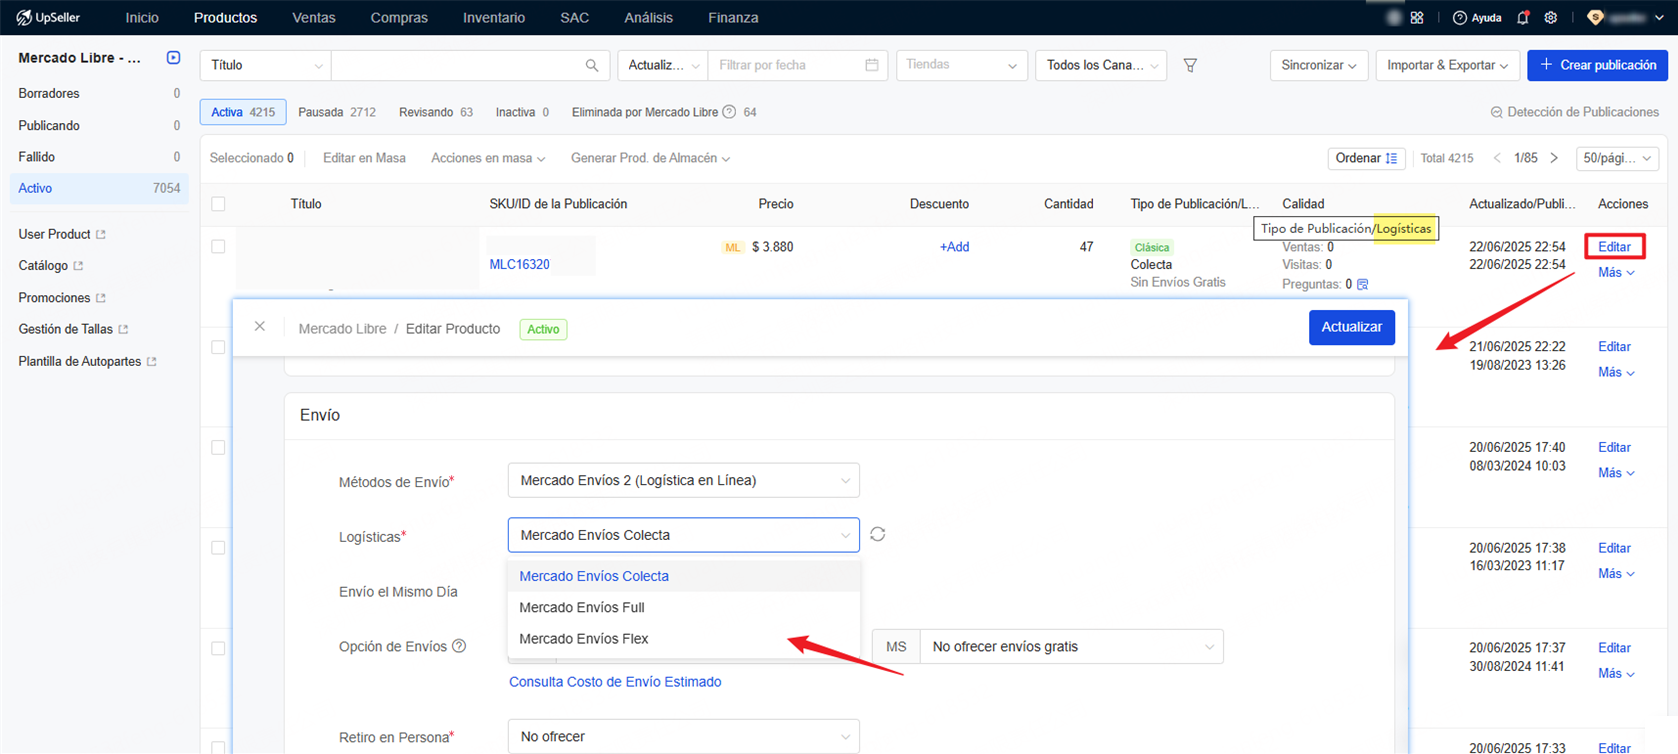Change the 50/pági... page size
The height and width of the screenshot is (754, 1678).
1617,158
